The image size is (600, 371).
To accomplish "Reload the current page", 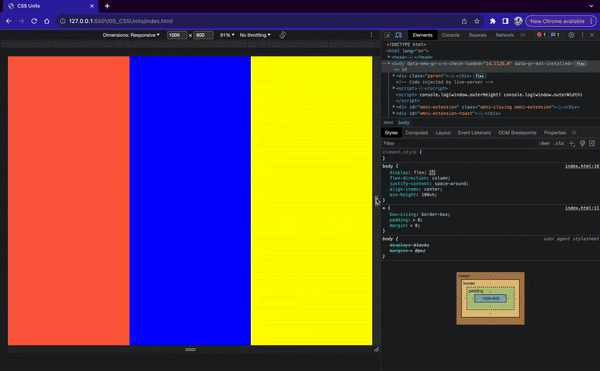I will coord(34,21).
